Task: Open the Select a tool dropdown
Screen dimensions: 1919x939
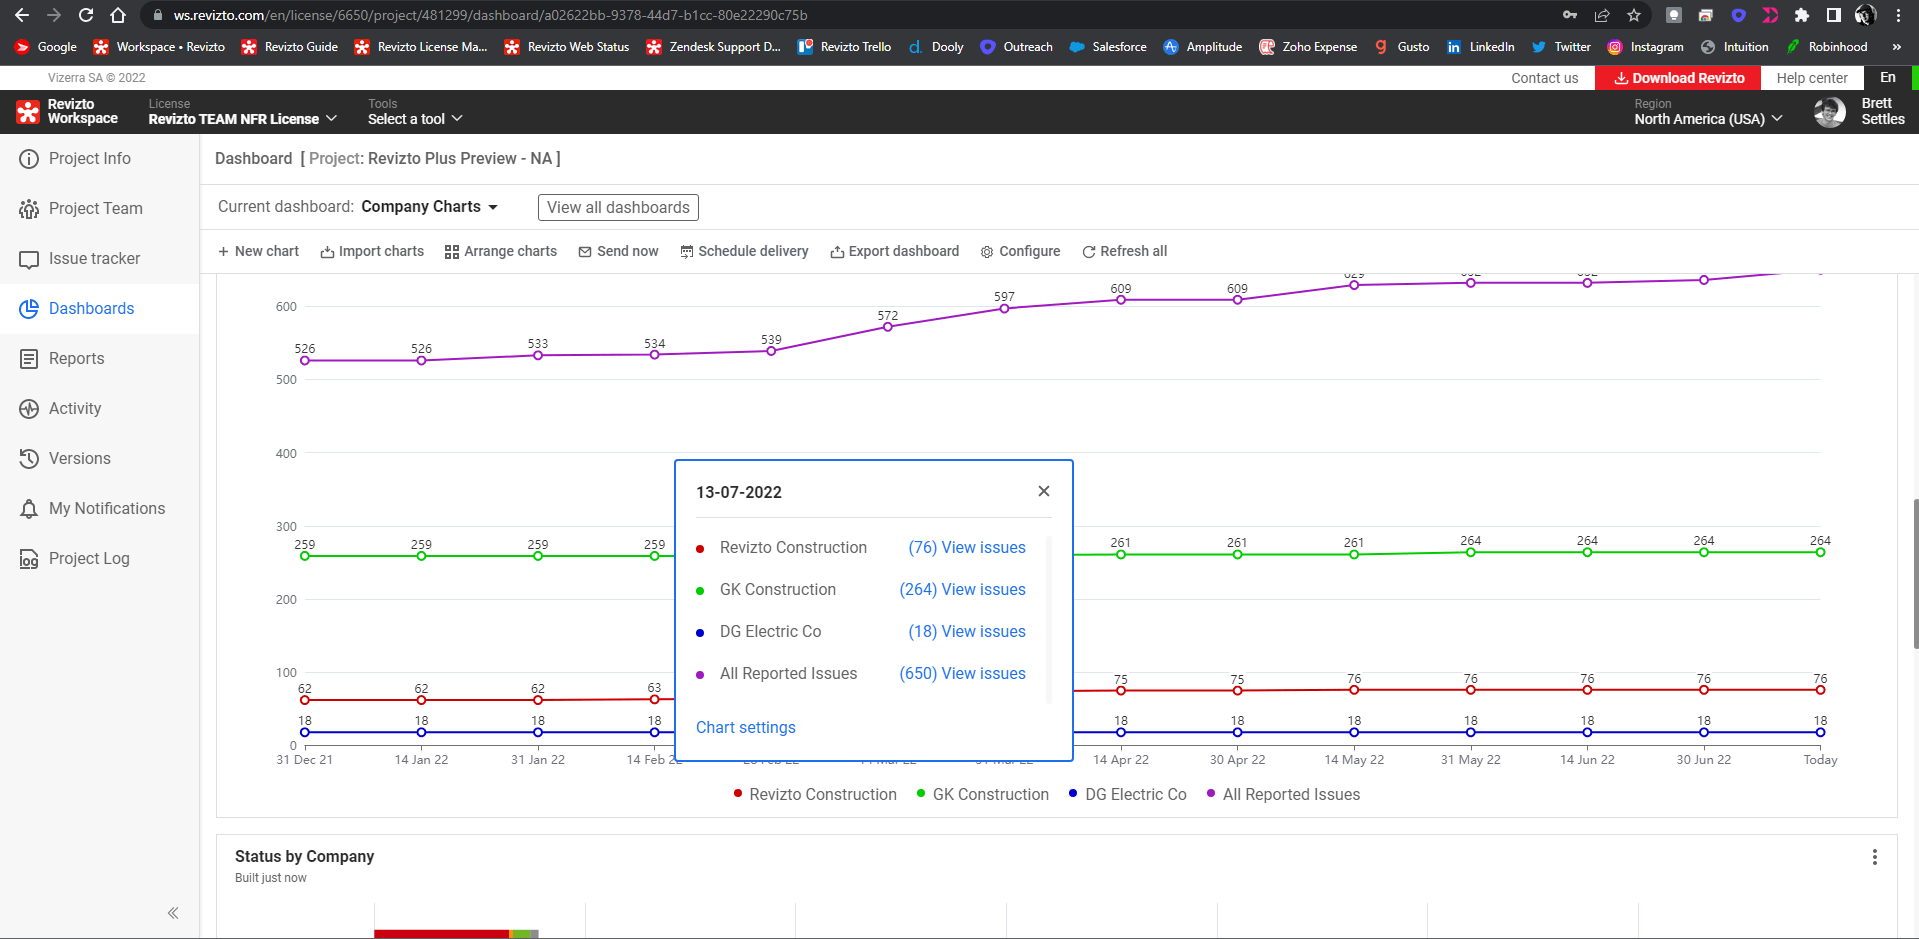Action: click(415, 119)
